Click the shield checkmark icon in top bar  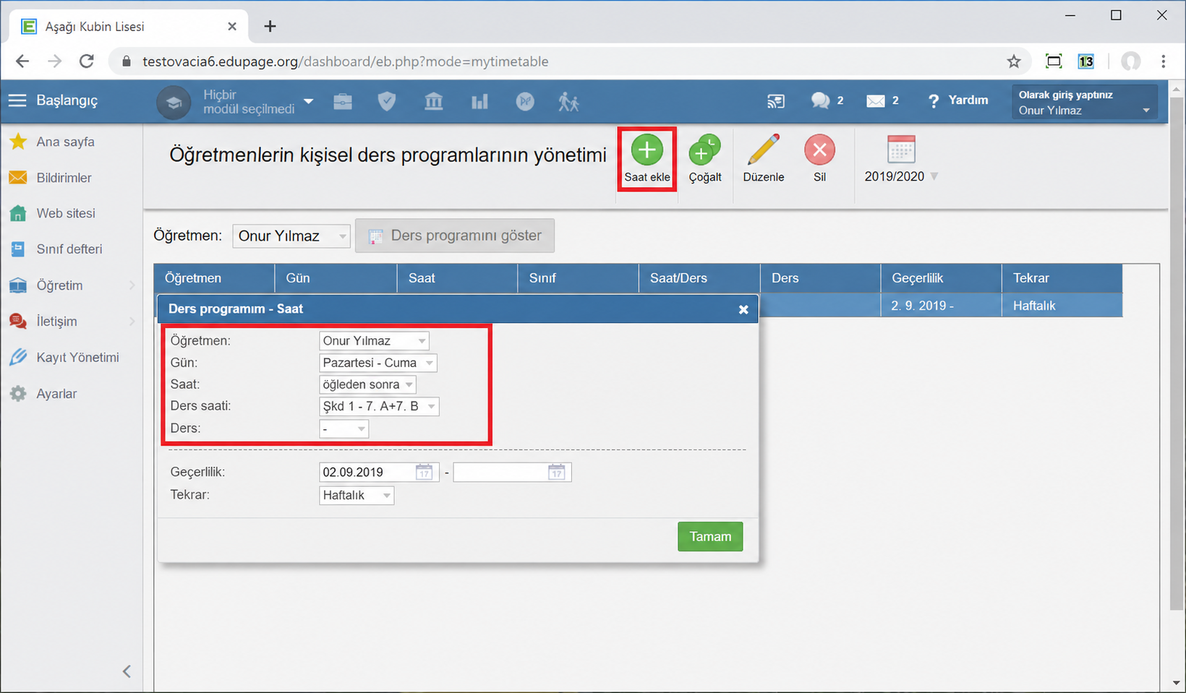coord(387,101)
